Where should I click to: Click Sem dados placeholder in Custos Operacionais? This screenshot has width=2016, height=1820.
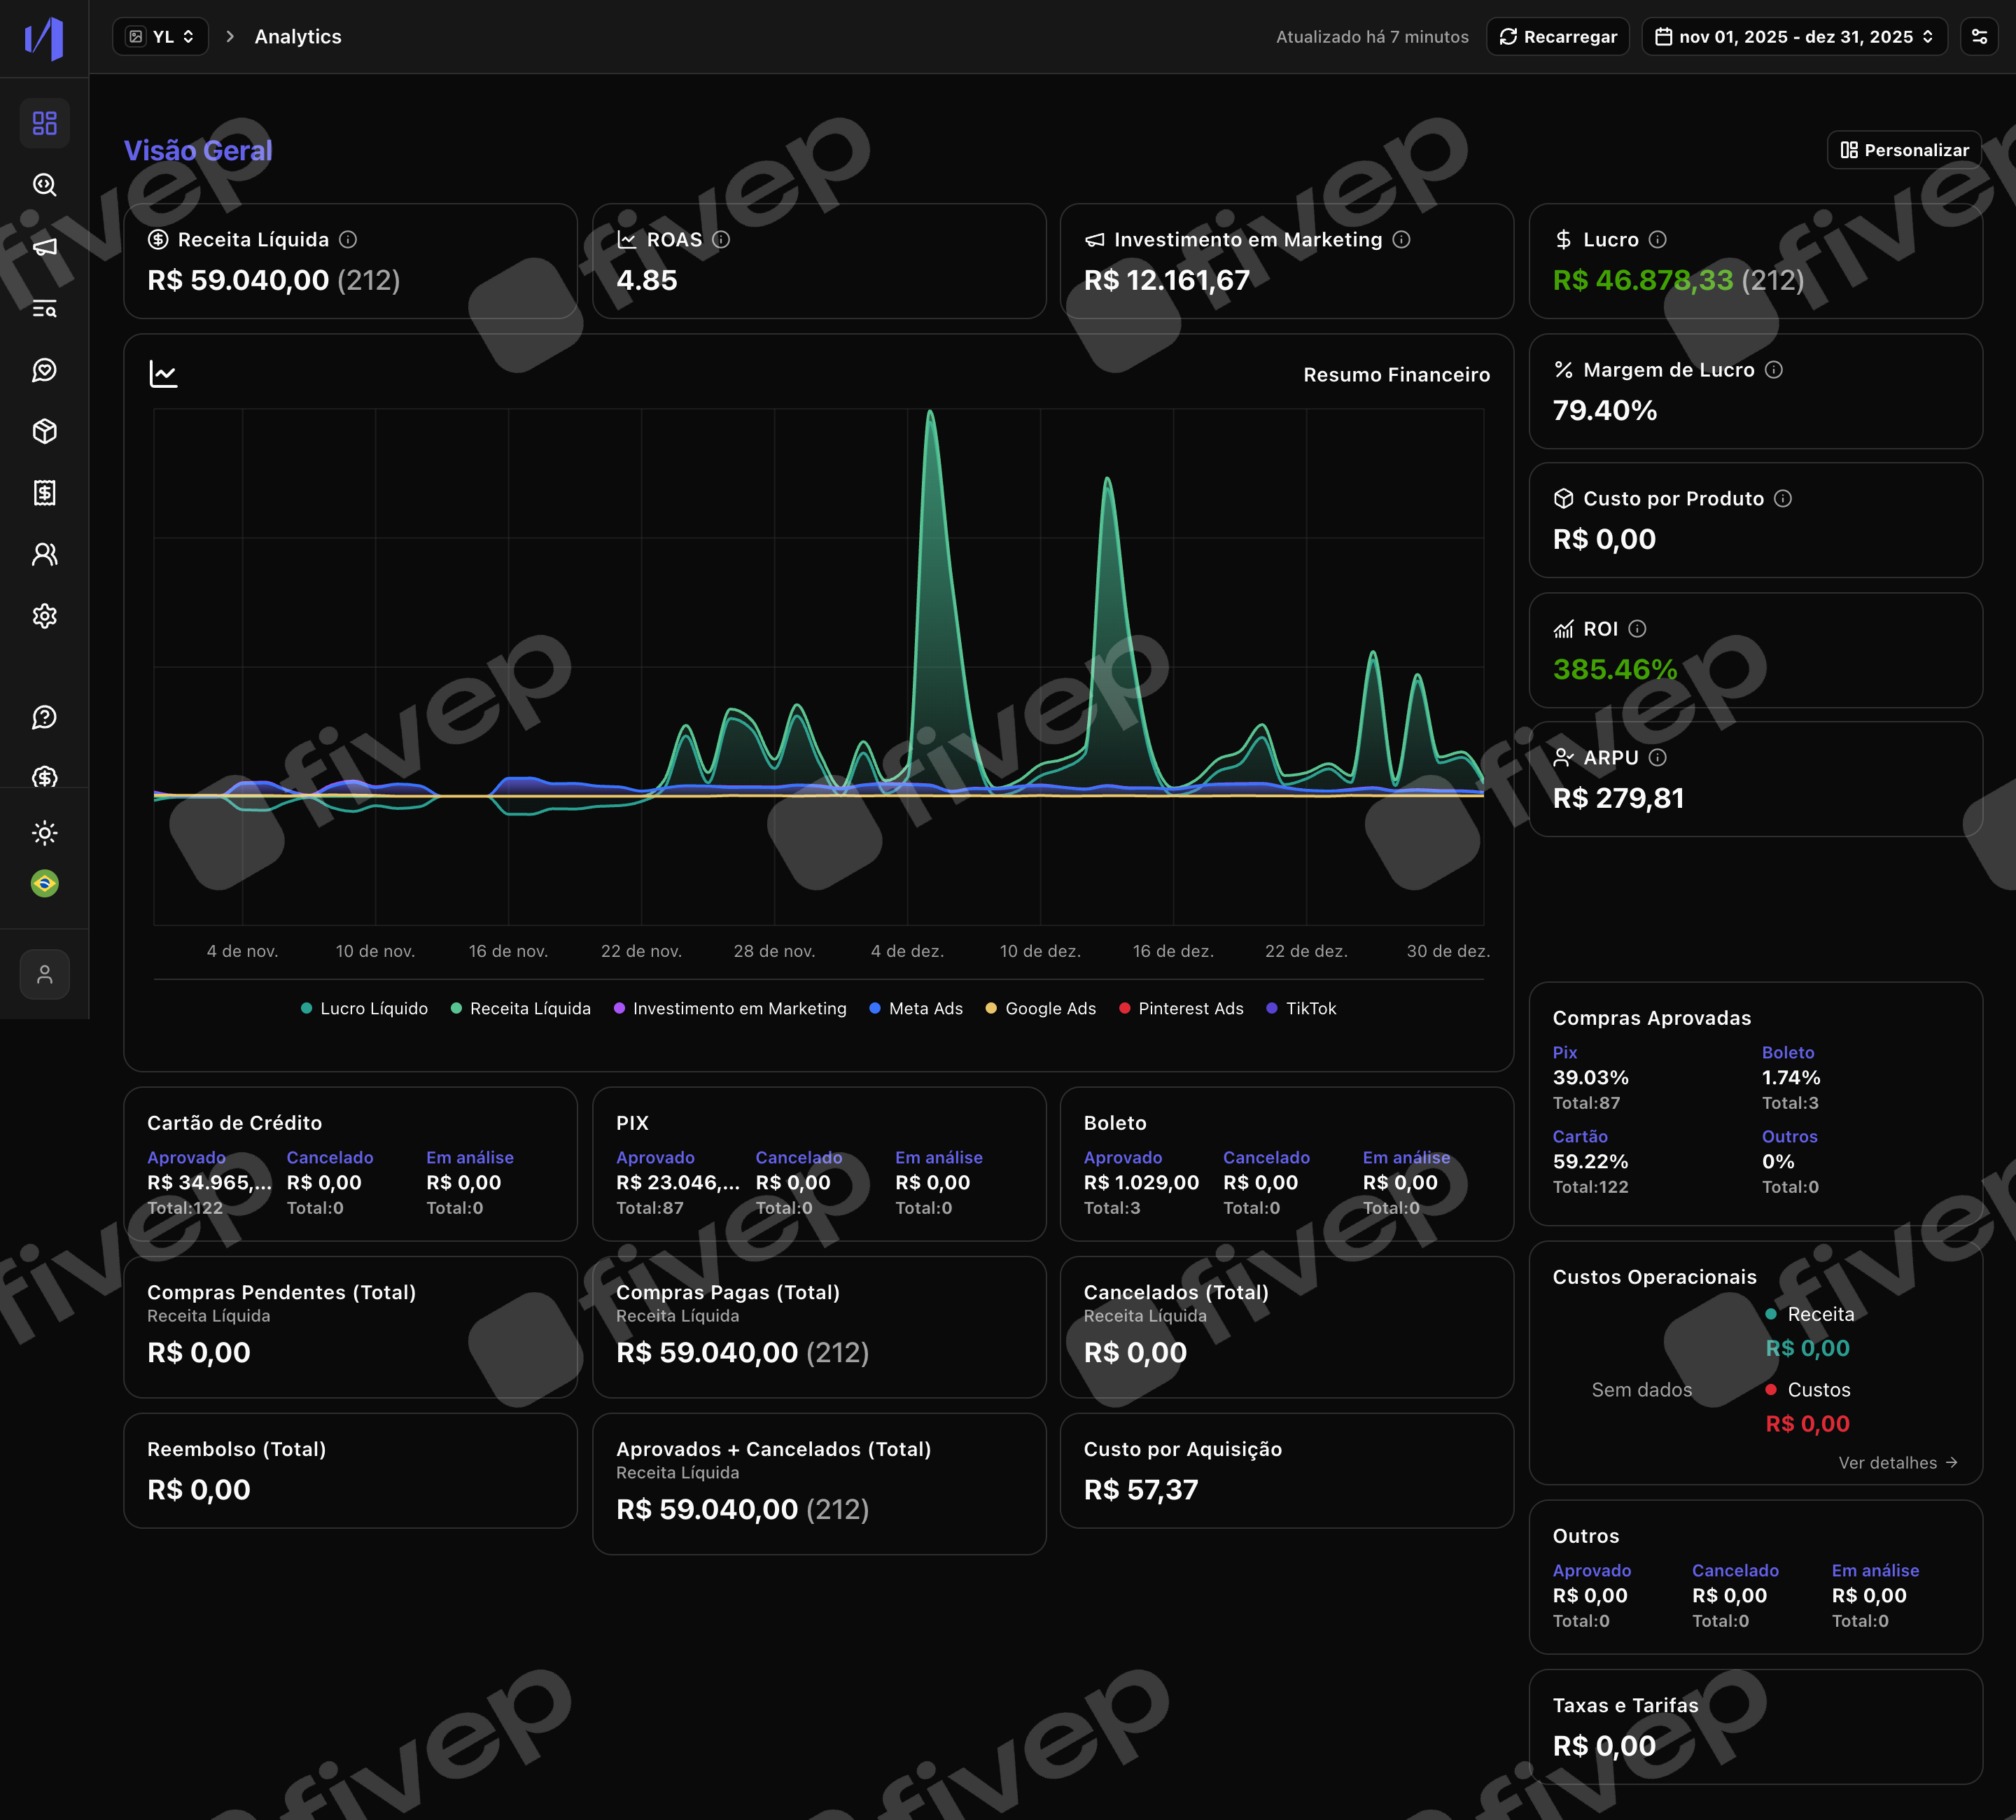(x=1641, y=1390)
